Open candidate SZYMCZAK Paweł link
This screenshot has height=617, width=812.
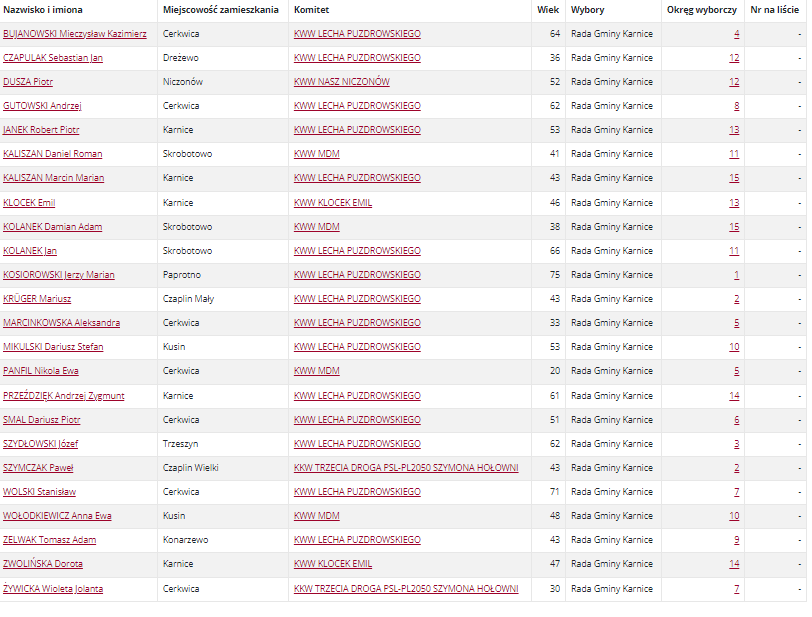pos(38,468)
